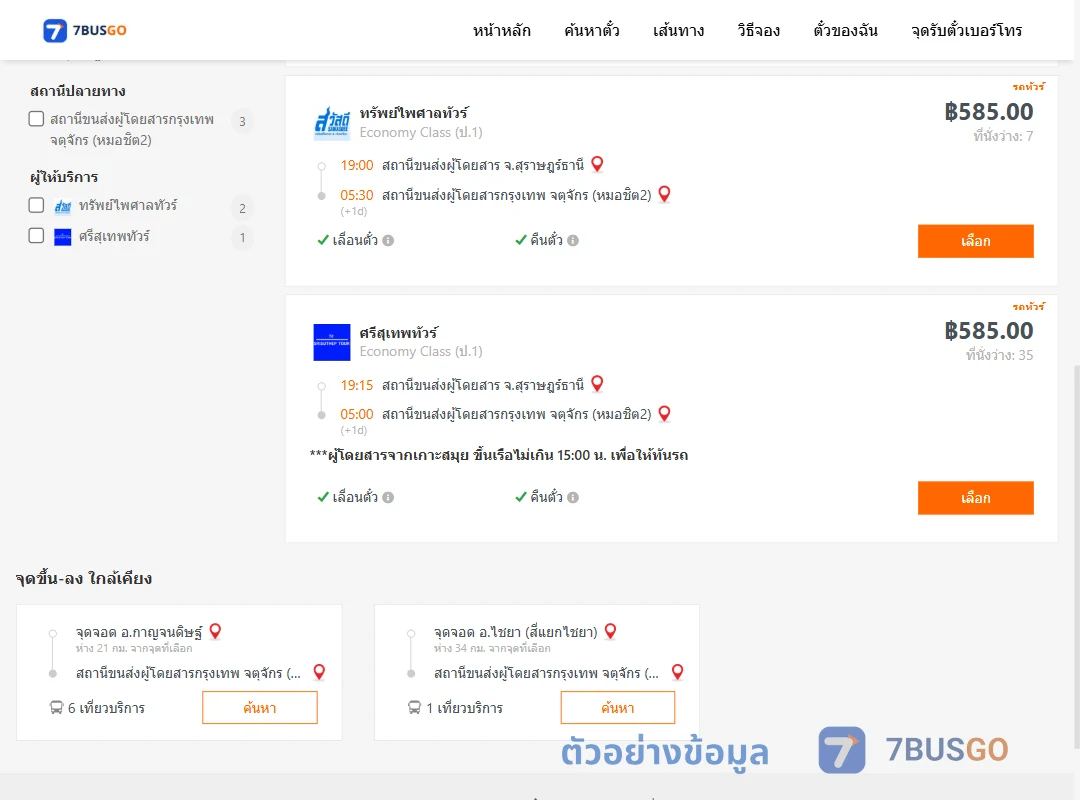Open map pin for 05:30 หมอชิต2 arrival
Viewport: 1080px width, 800px height.
(x=664, y=194)
